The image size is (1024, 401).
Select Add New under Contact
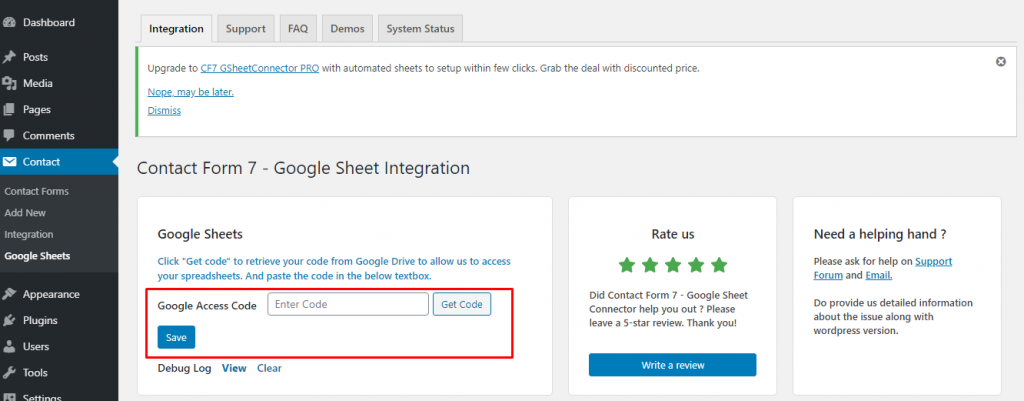pyautogui.click(x=25, y=213)
